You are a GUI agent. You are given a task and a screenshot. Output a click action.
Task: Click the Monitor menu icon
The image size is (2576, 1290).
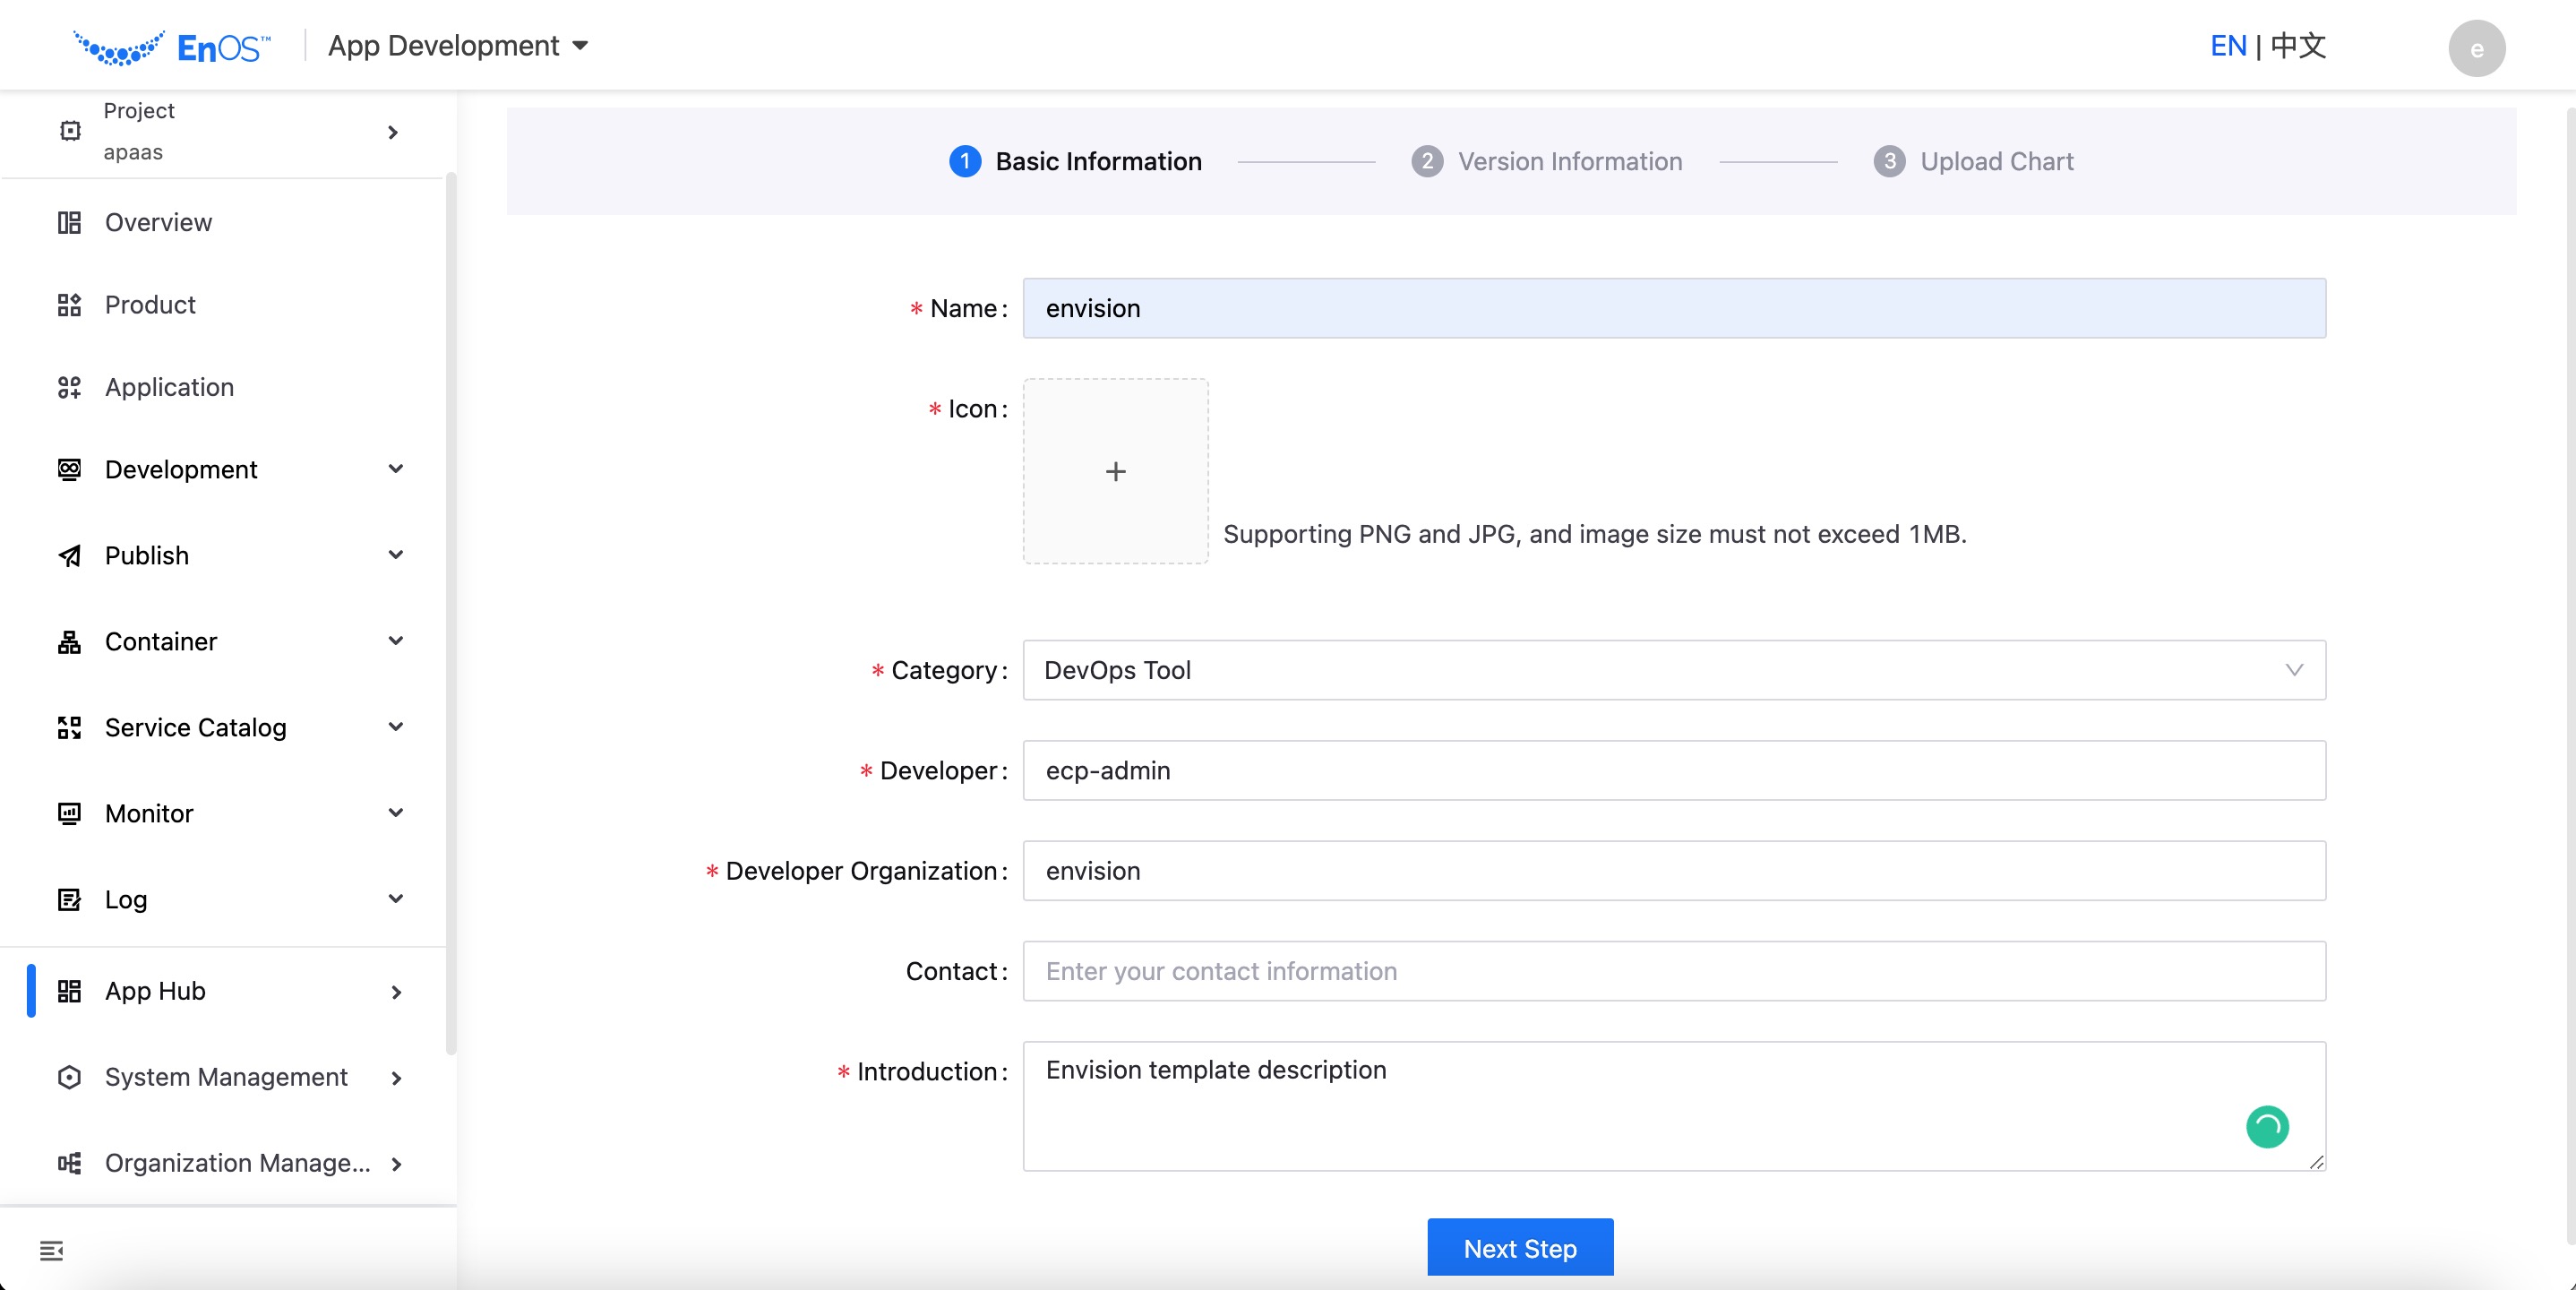pyautogui.click(x=69, y=813)
